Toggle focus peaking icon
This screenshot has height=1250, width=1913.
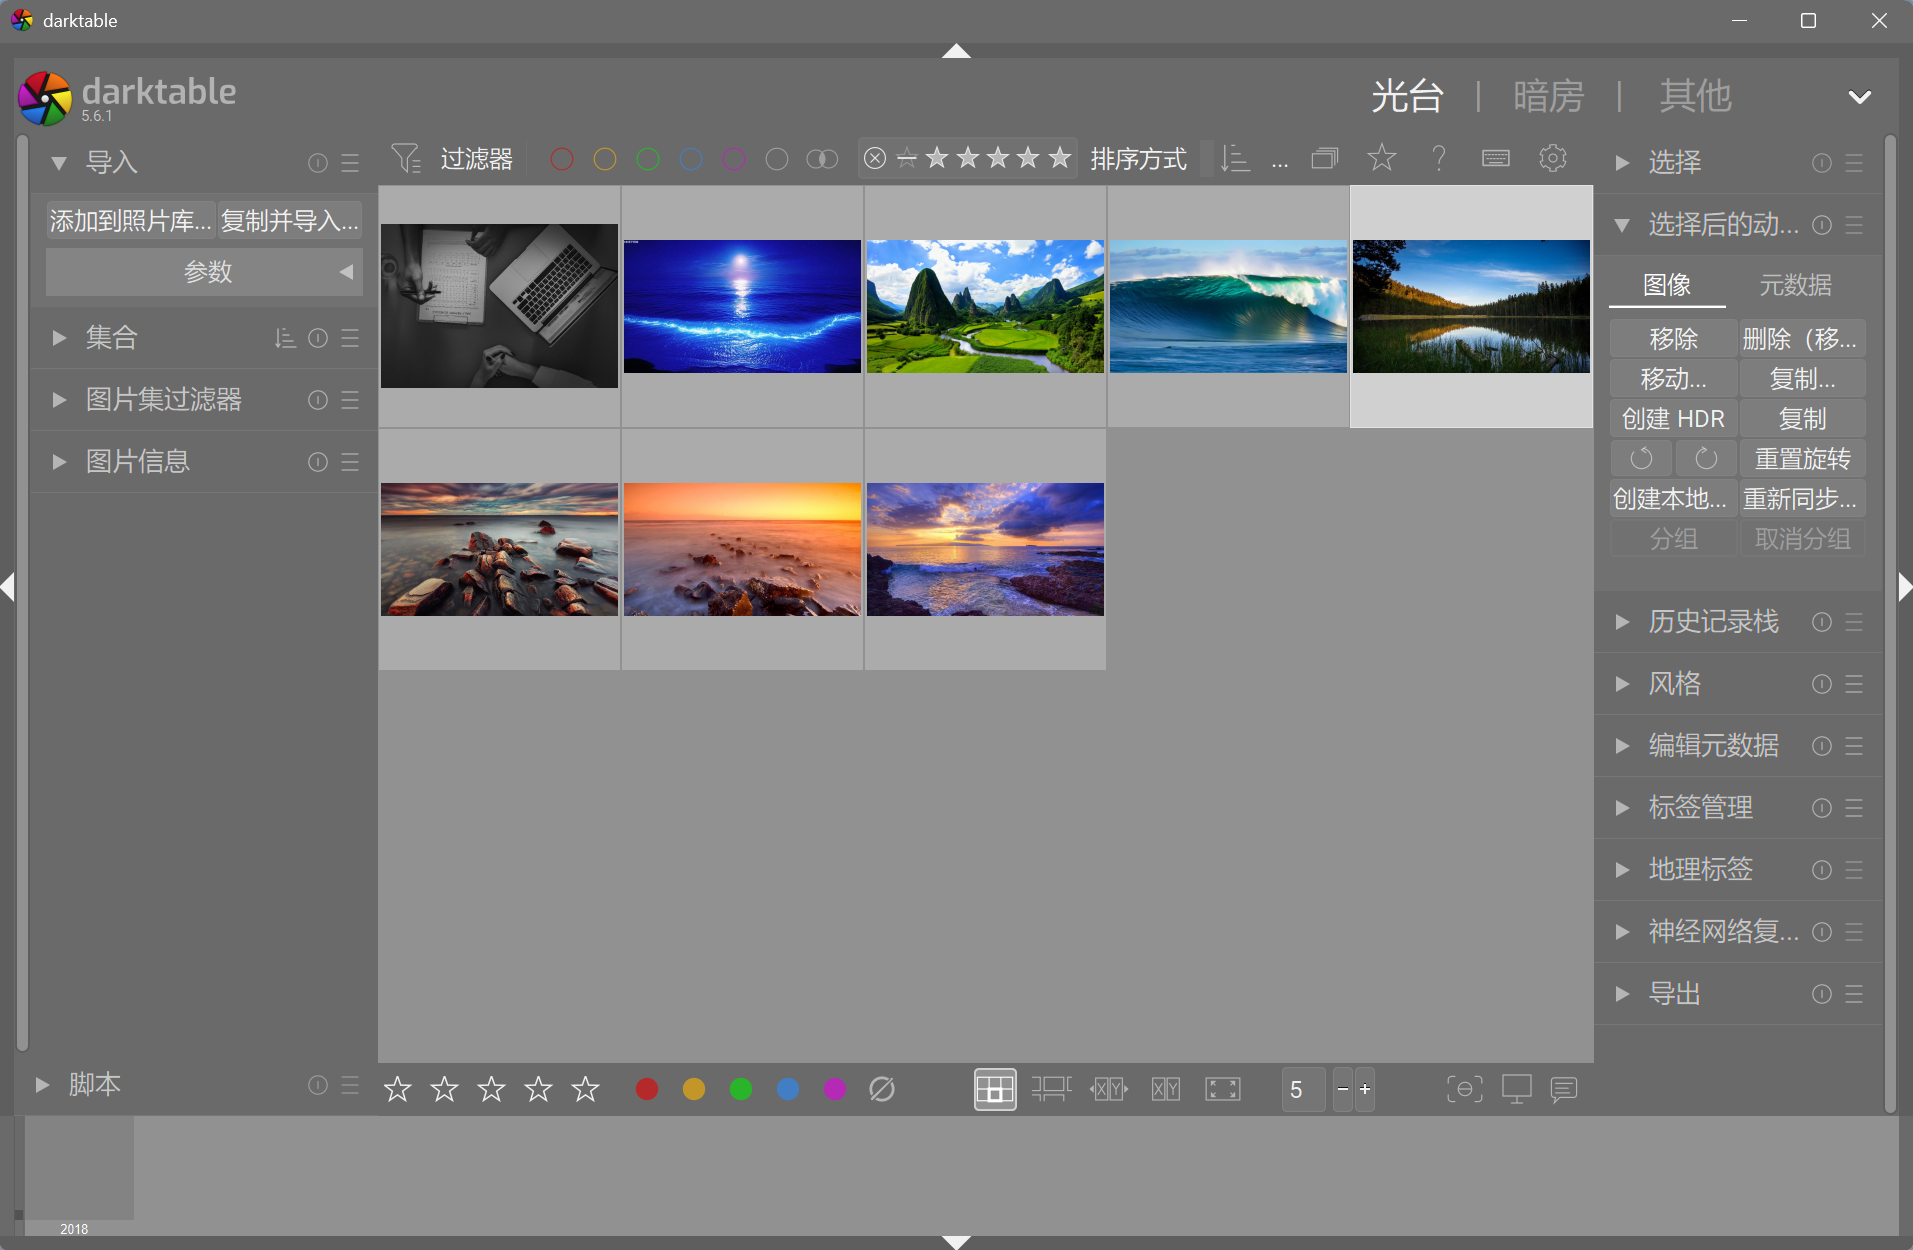1464,1089
